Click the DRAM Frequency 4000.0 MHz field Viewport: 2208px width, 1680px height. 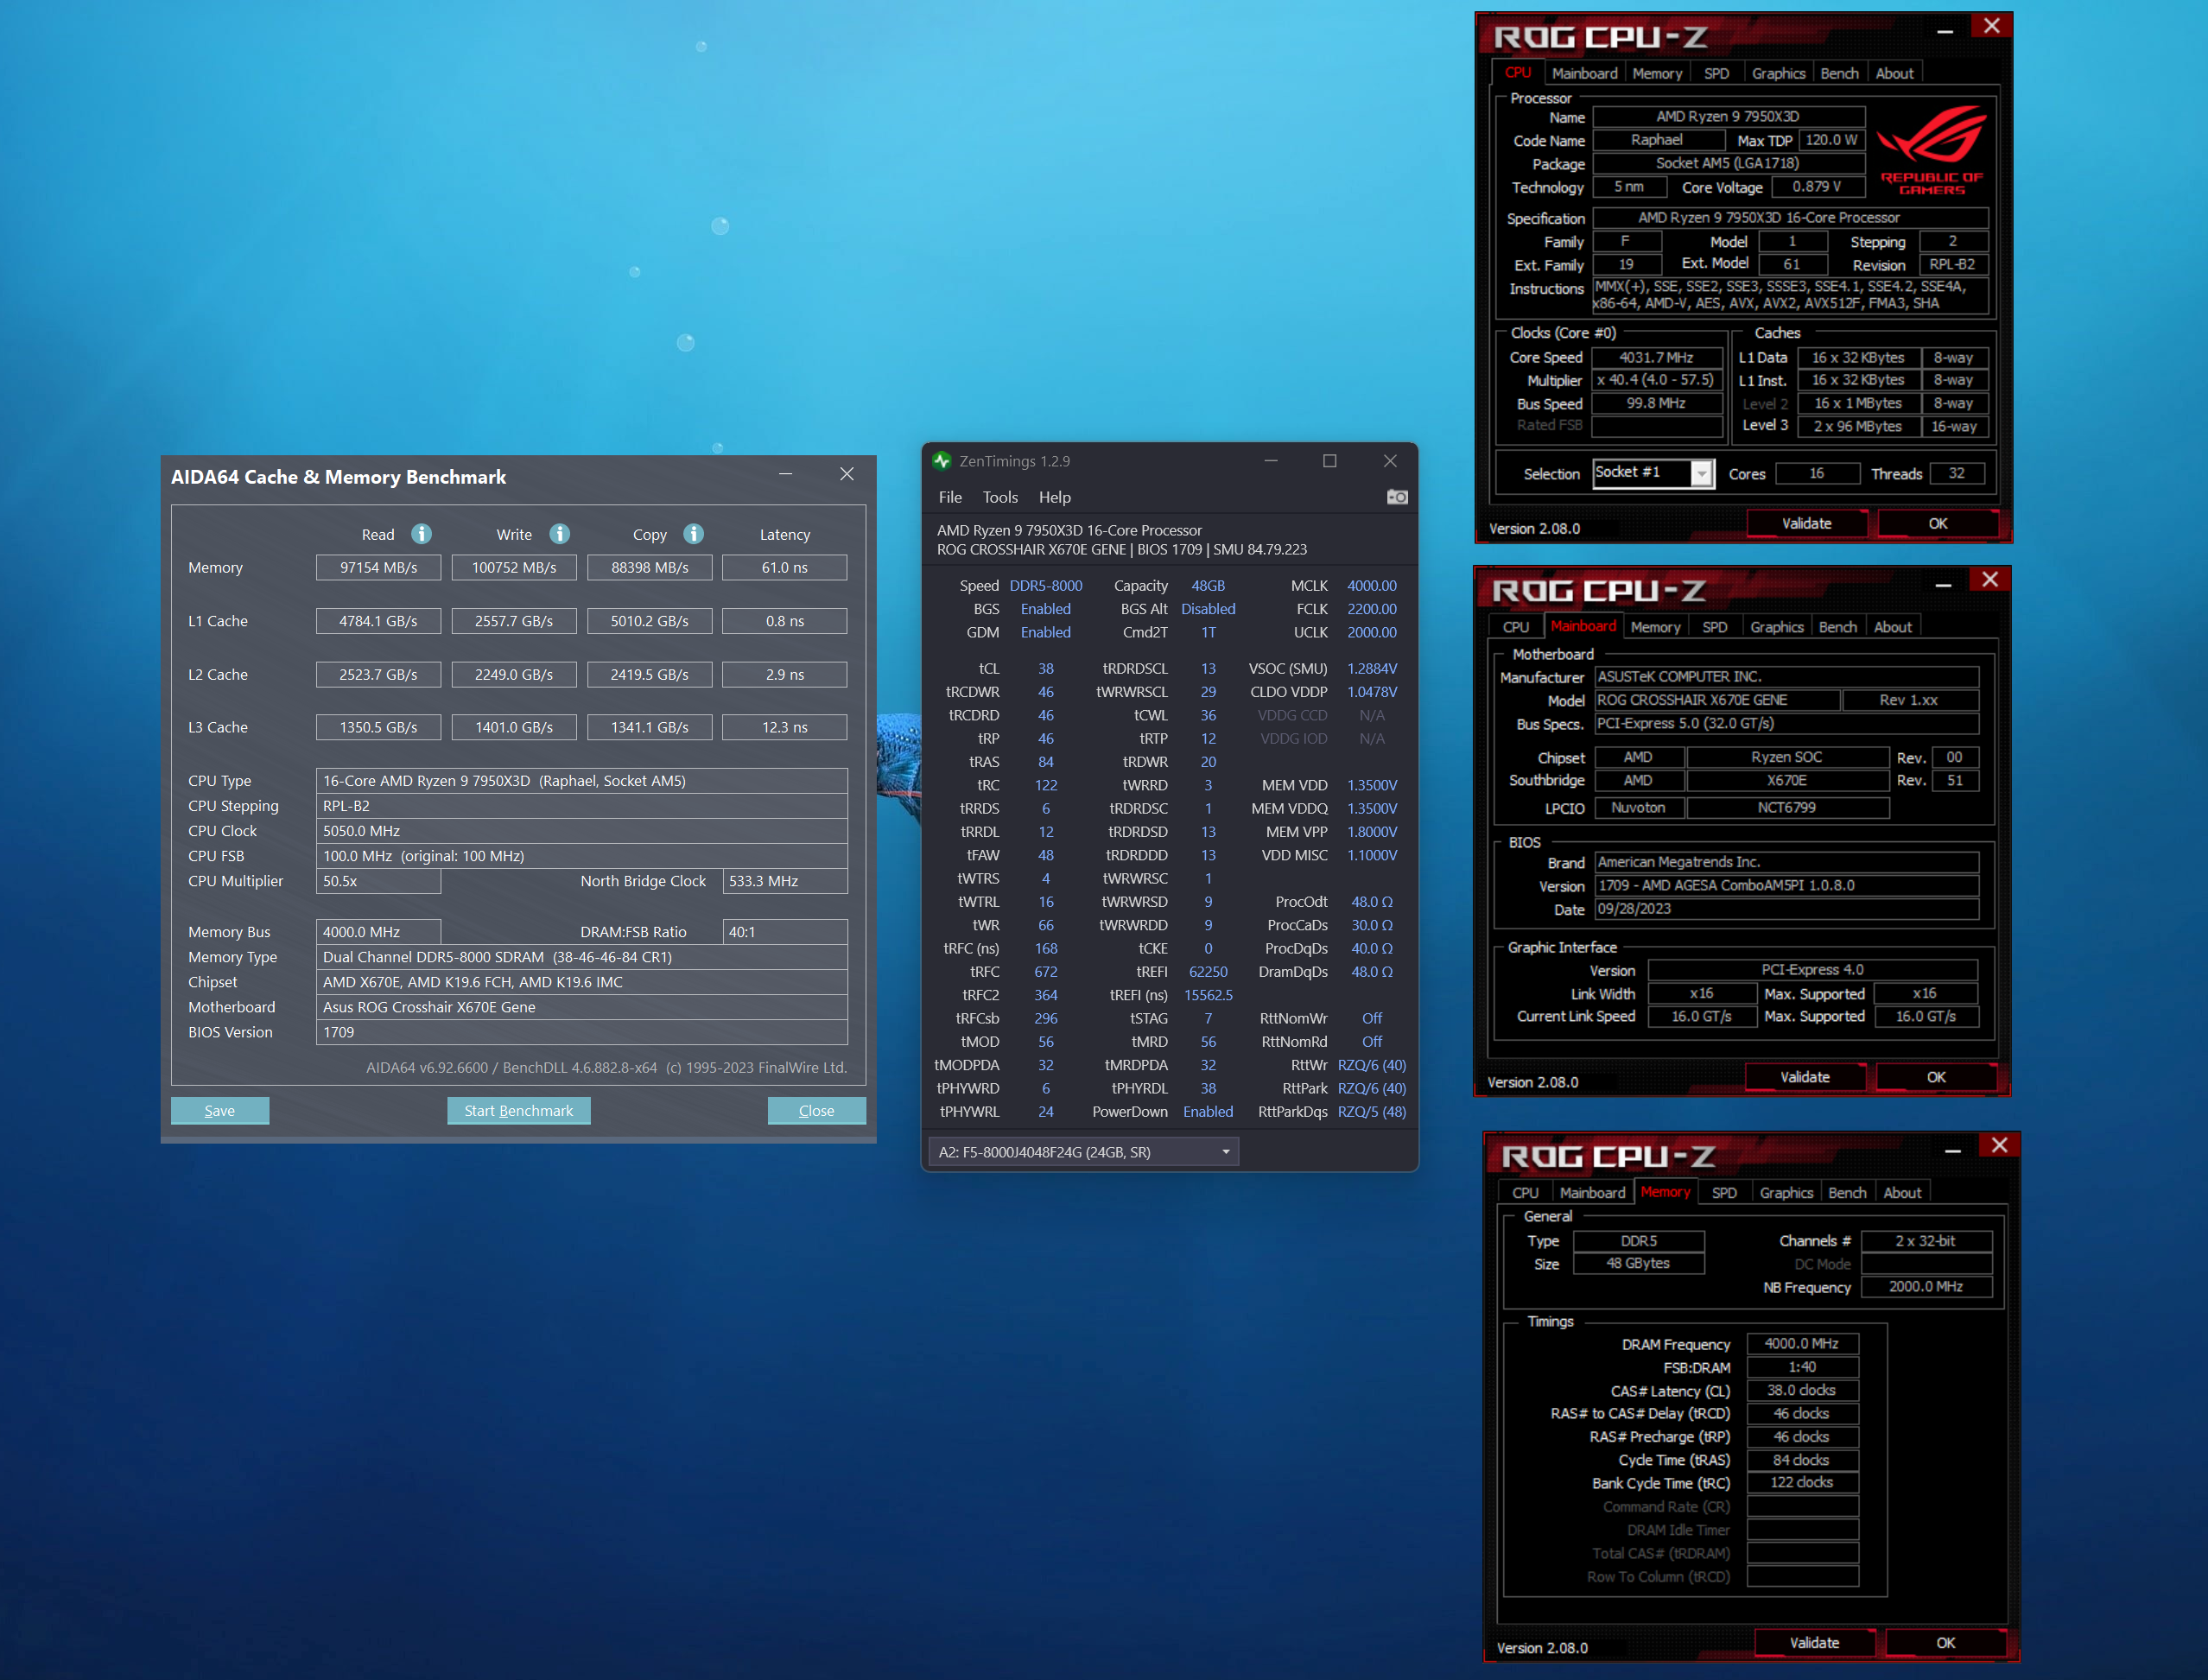[1802, 1344]
